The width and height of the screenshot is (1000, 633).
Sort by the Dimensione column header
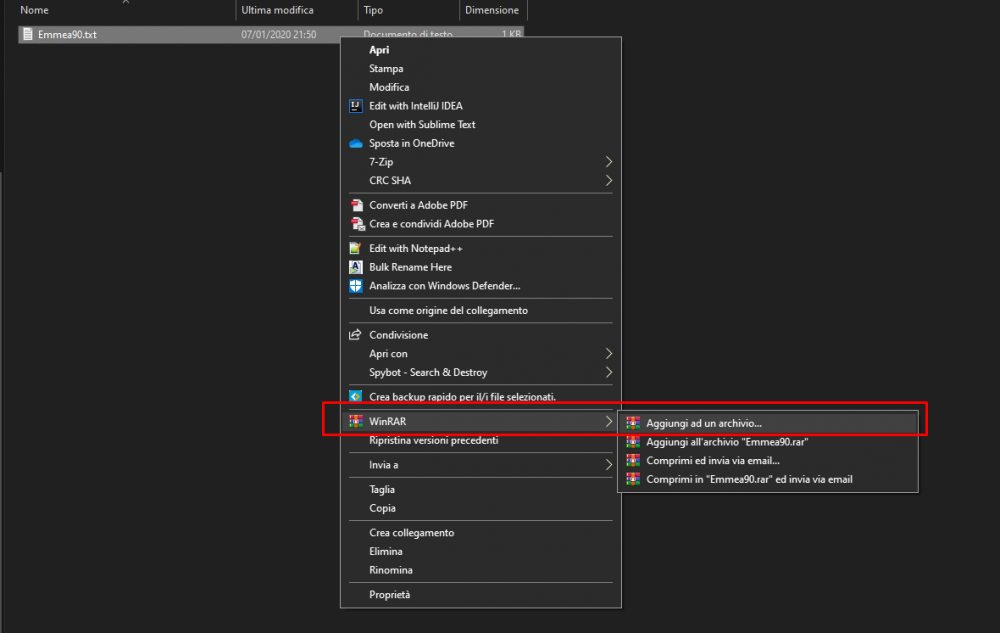(494, 10)
